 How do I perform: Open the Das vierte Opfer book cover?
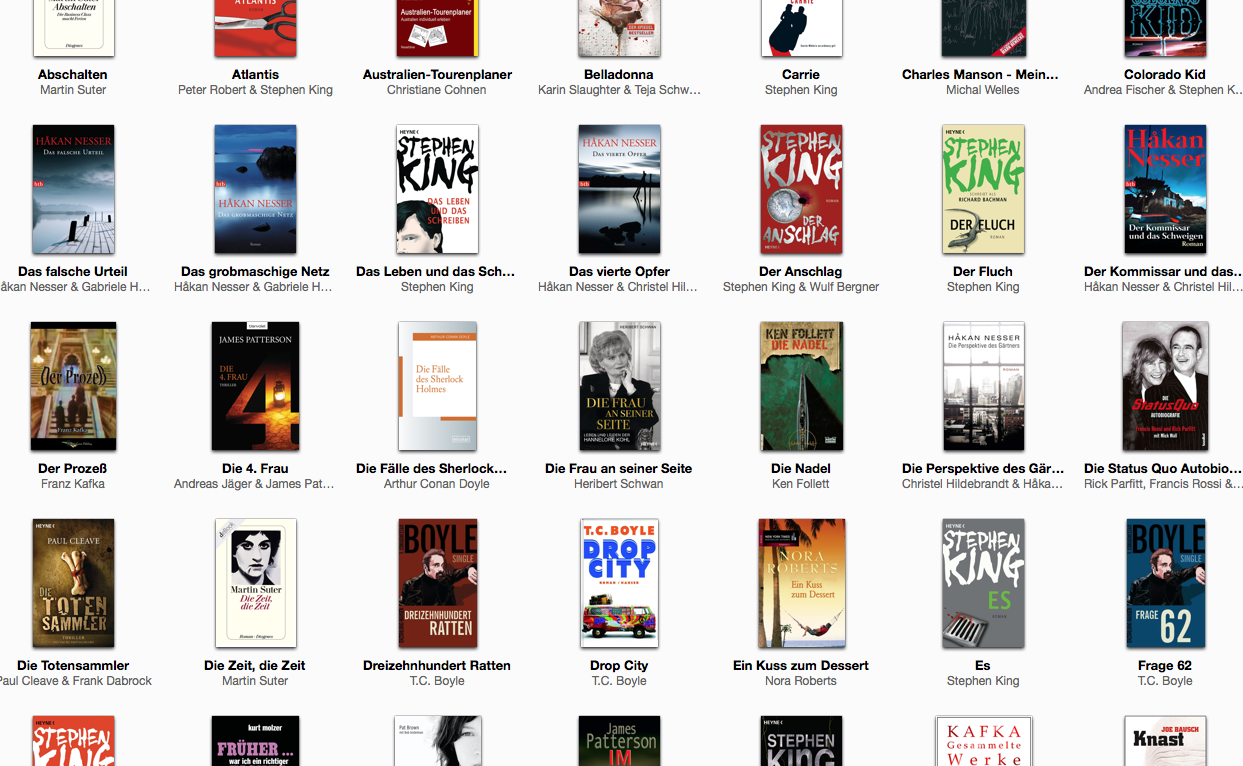pyautogui.click(x=619, y=189)
